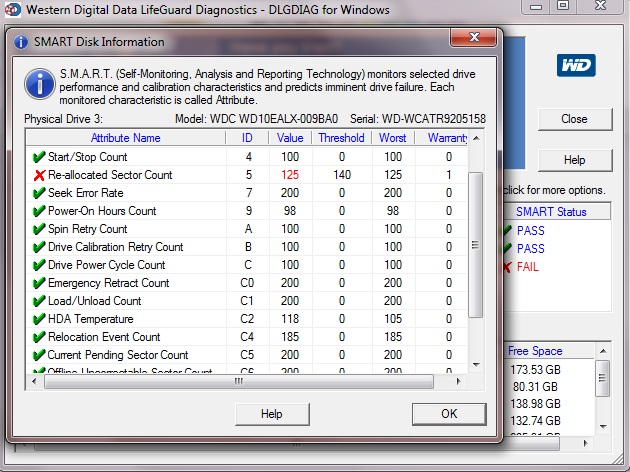
Task: Click the FAIL status text in main window
Action: tap(528, 267)
